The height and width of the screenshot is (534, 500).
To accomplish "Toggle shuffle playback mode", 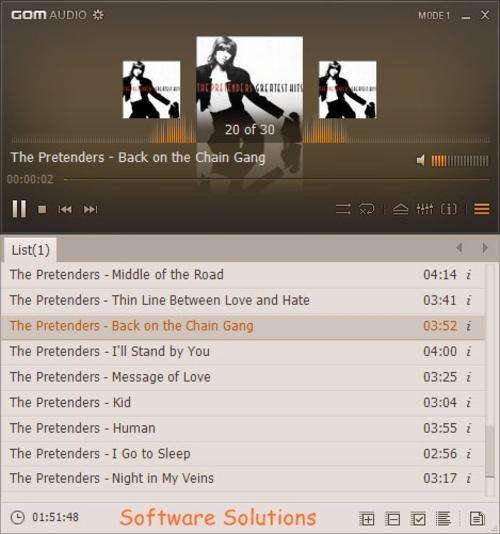I will [x=343, y=209].
